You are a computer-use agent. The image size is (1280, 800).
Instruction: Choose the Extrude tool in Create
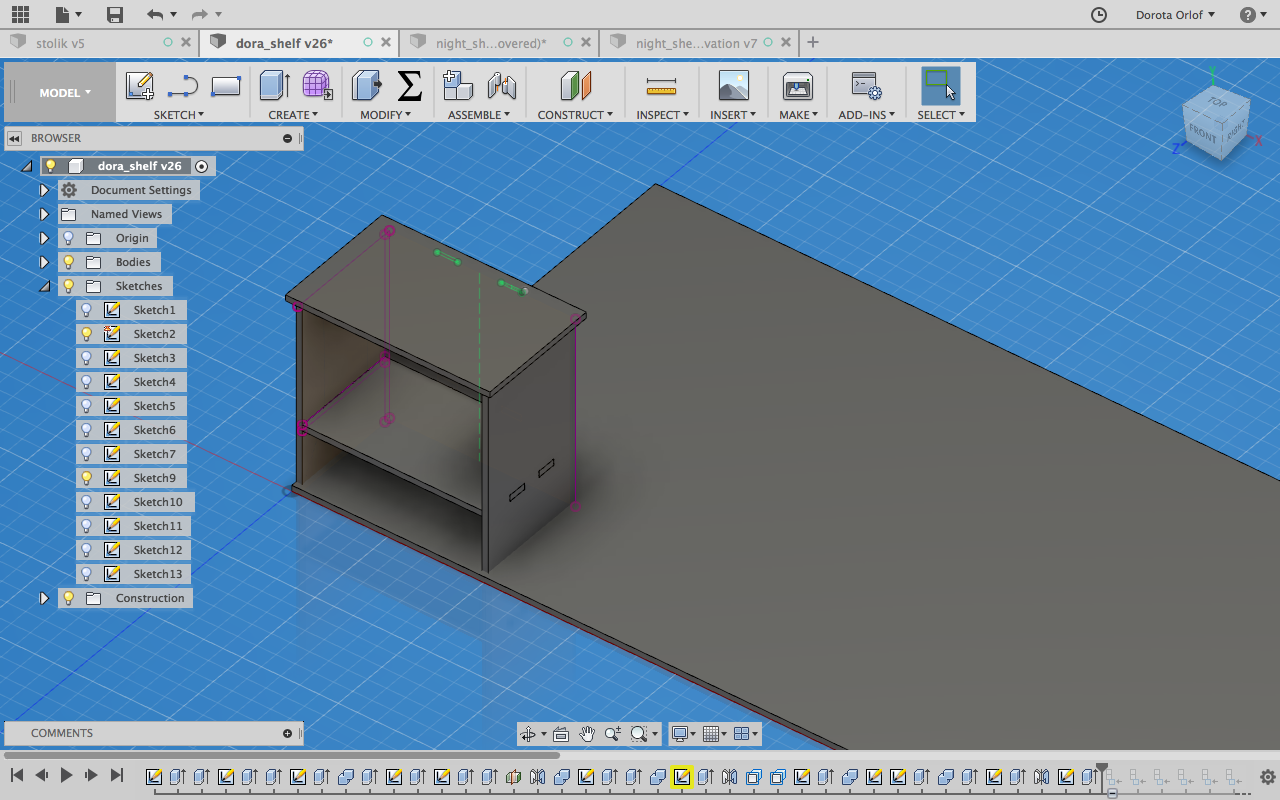(274, 86)
